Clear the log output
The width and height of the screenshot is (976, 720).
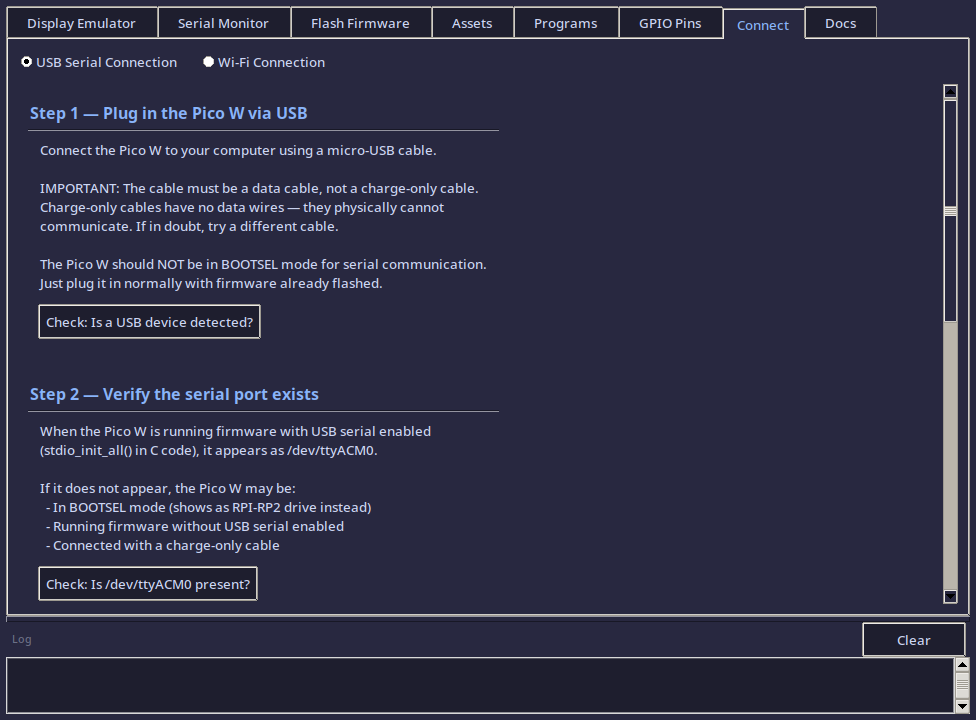[912, 639]
